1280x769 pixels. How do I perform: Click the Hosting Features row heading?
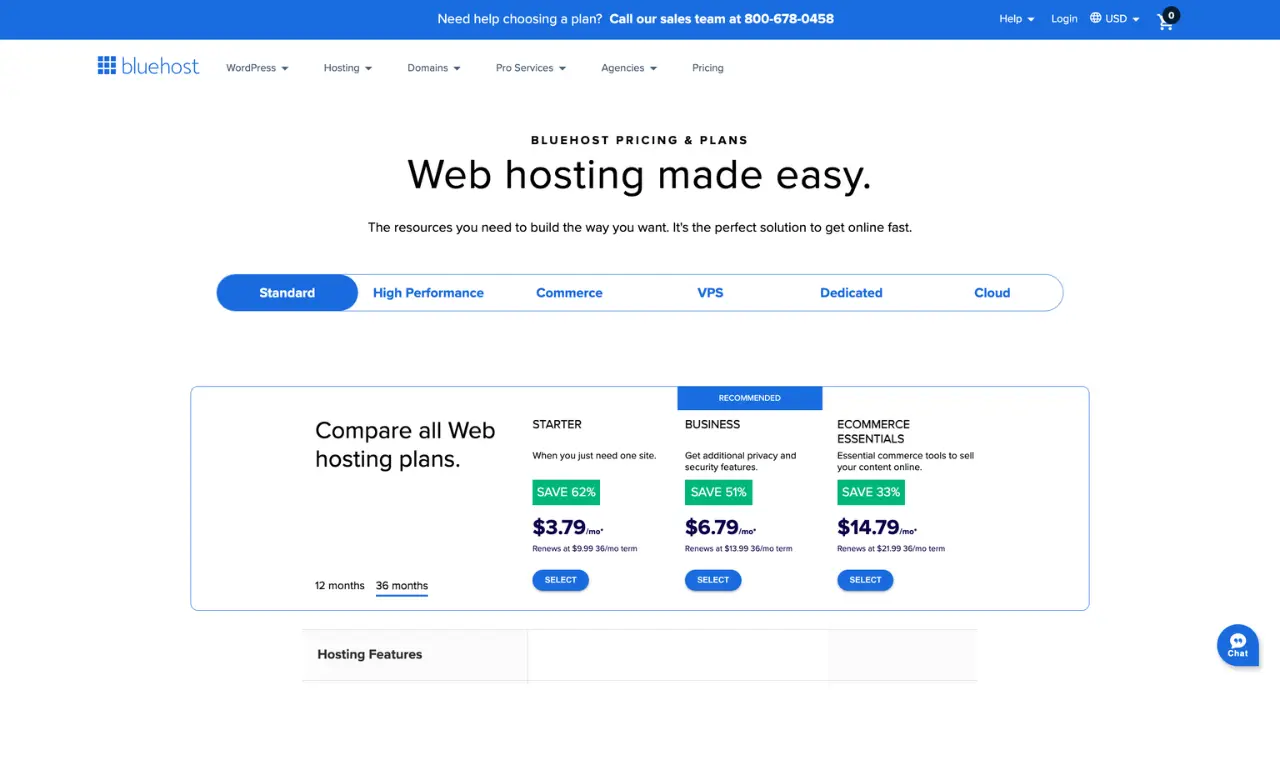pos(370,654)
